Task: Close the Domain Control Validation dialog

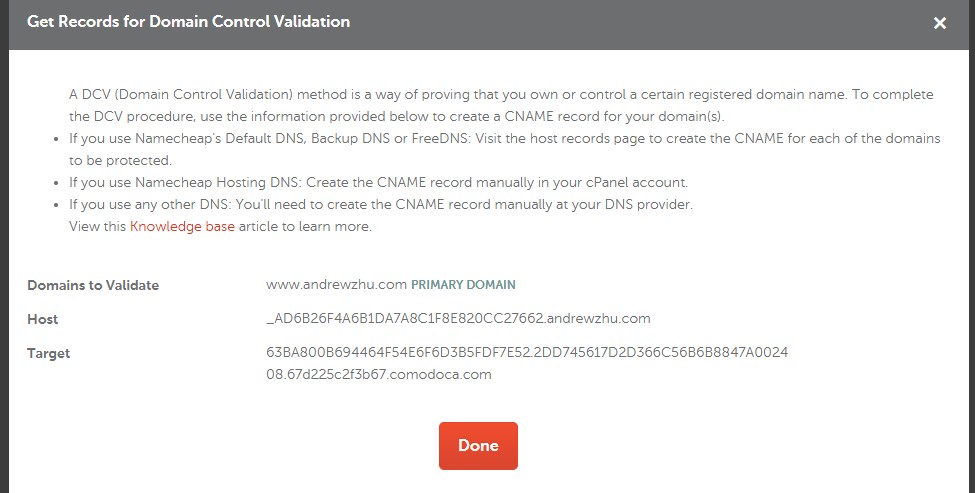Action: (x=939, y=23)
